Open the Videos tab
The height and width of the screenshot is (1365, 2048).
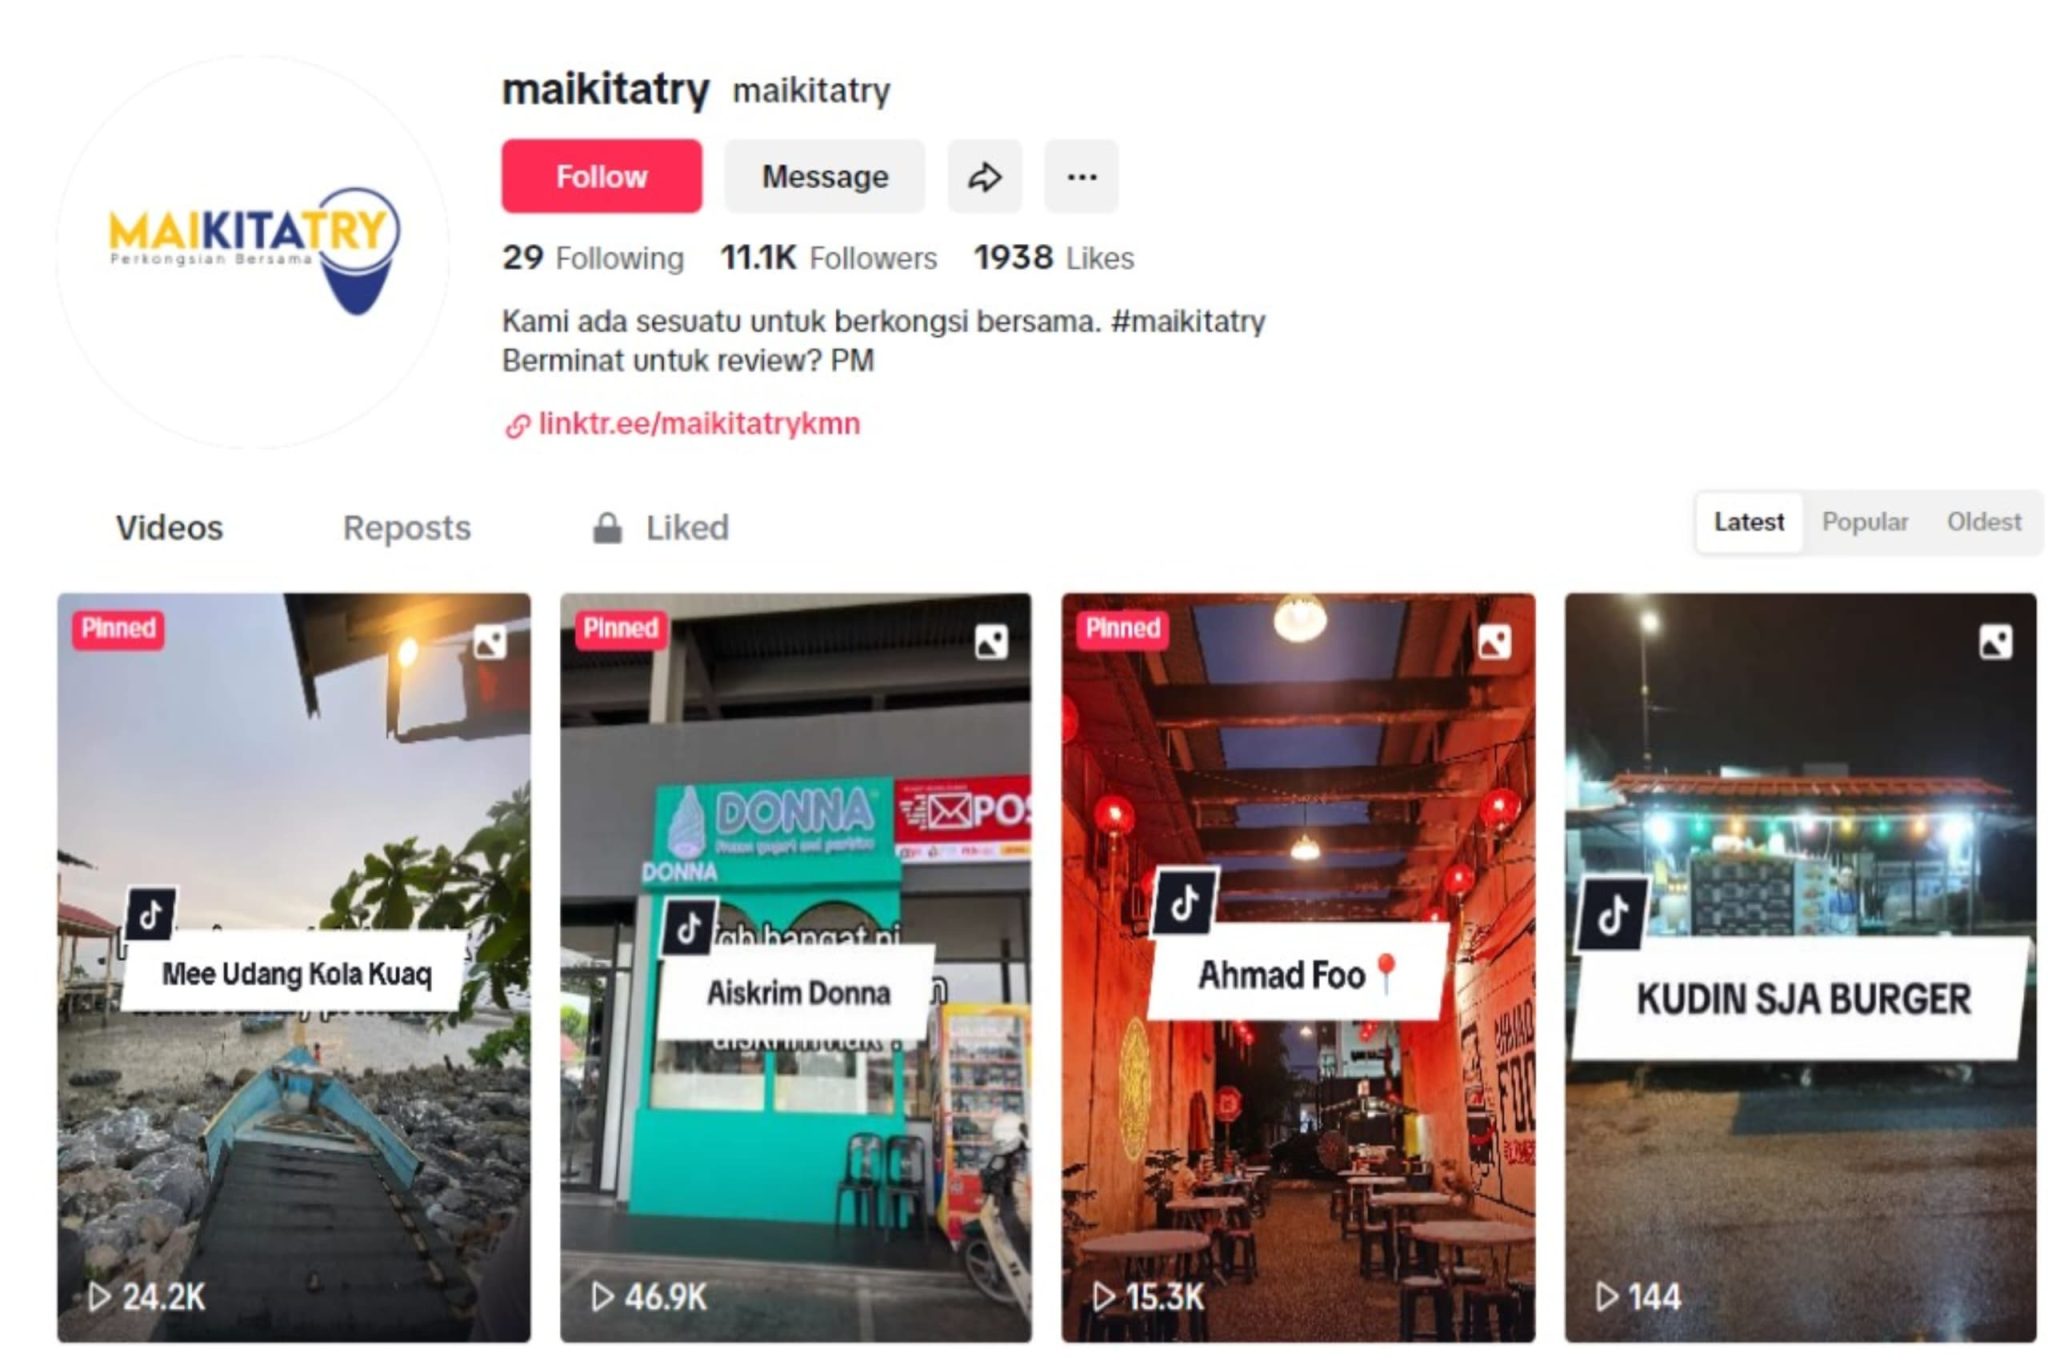click(x=169, y=528)
